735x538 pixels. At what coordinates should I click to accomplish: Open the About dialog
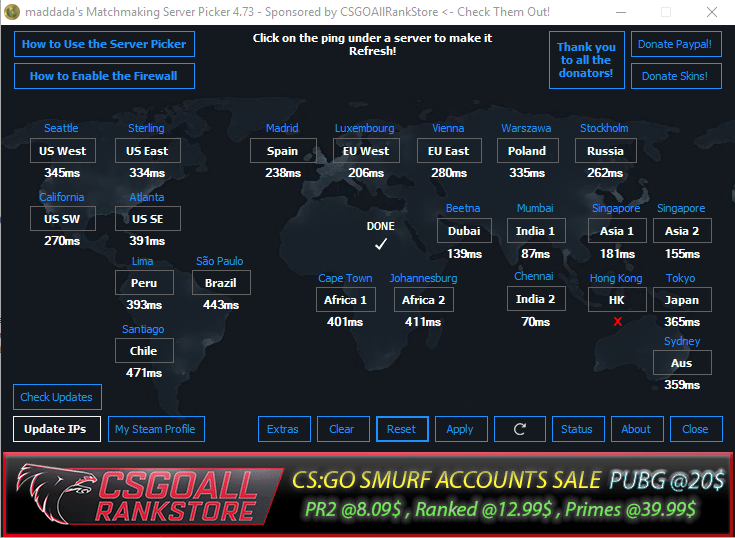(x=637, y=429)
